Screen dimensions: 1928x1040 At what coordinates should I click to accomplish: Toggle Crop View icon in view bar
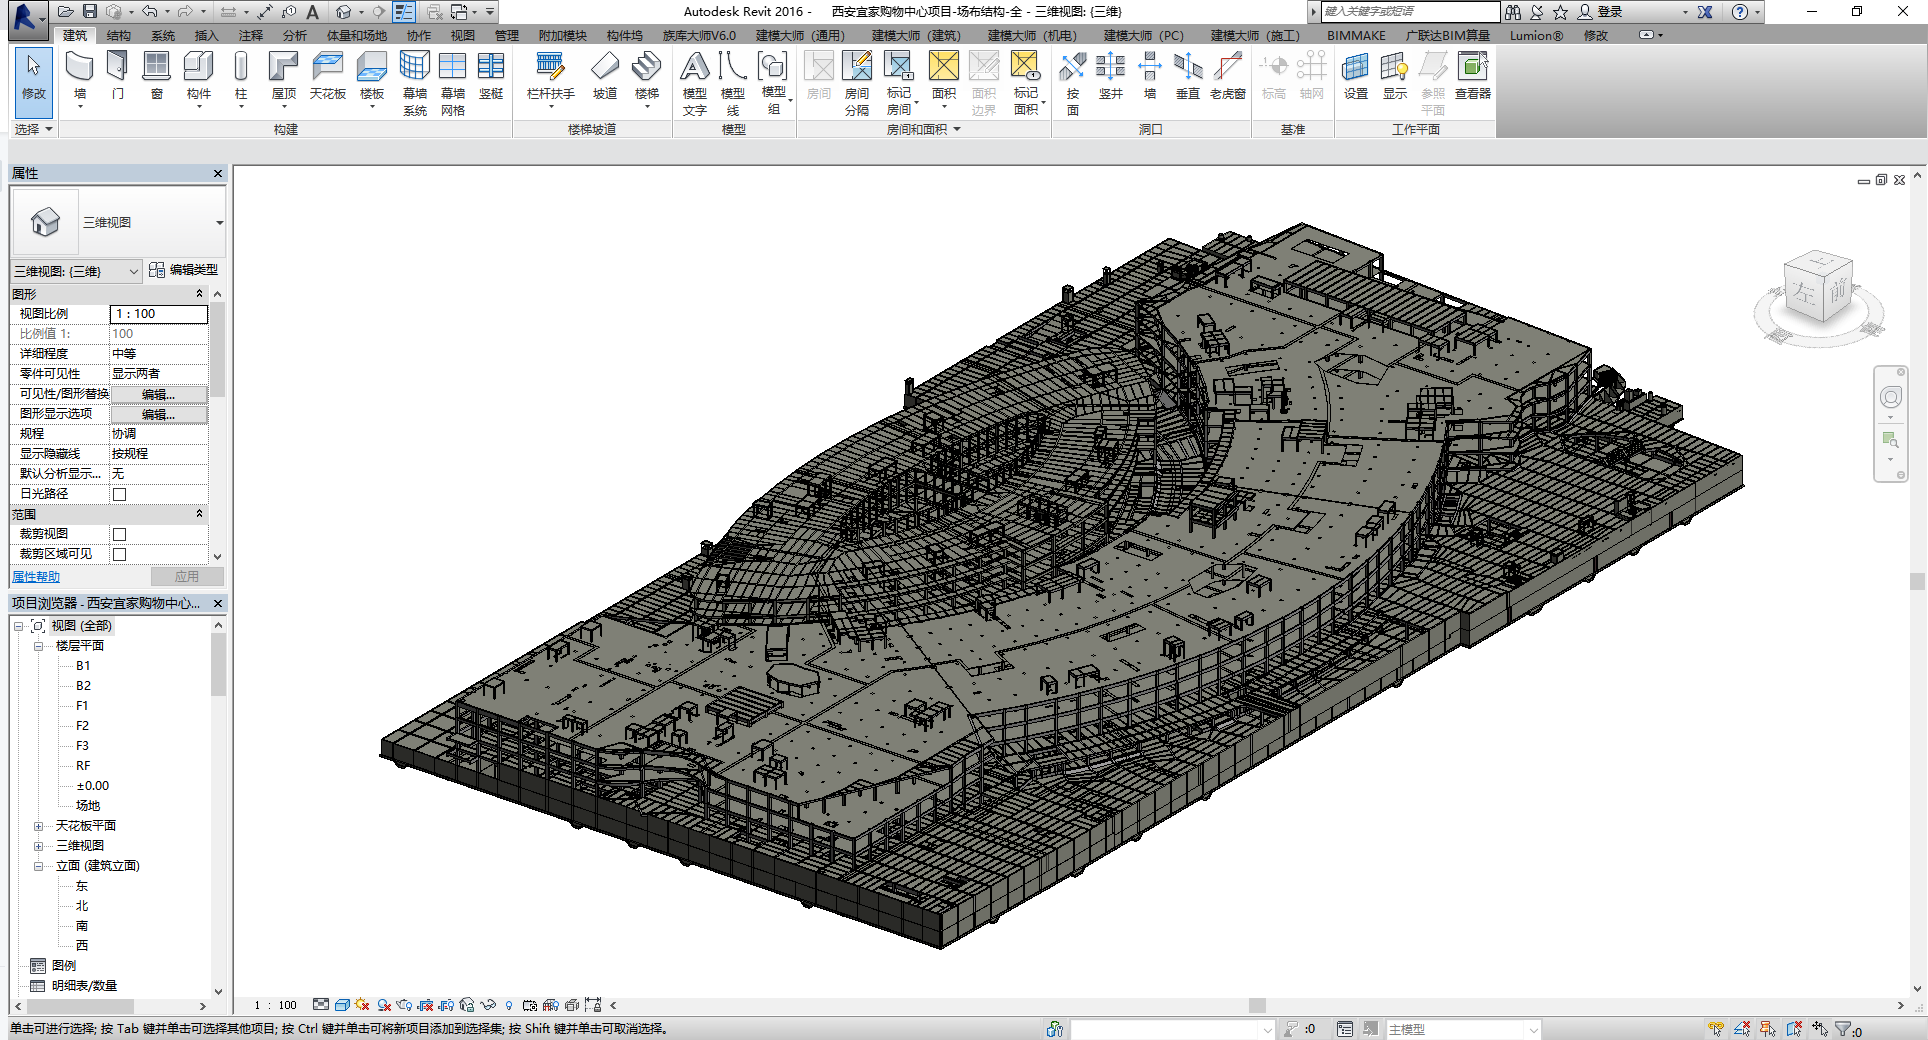tap(425, 1005)
